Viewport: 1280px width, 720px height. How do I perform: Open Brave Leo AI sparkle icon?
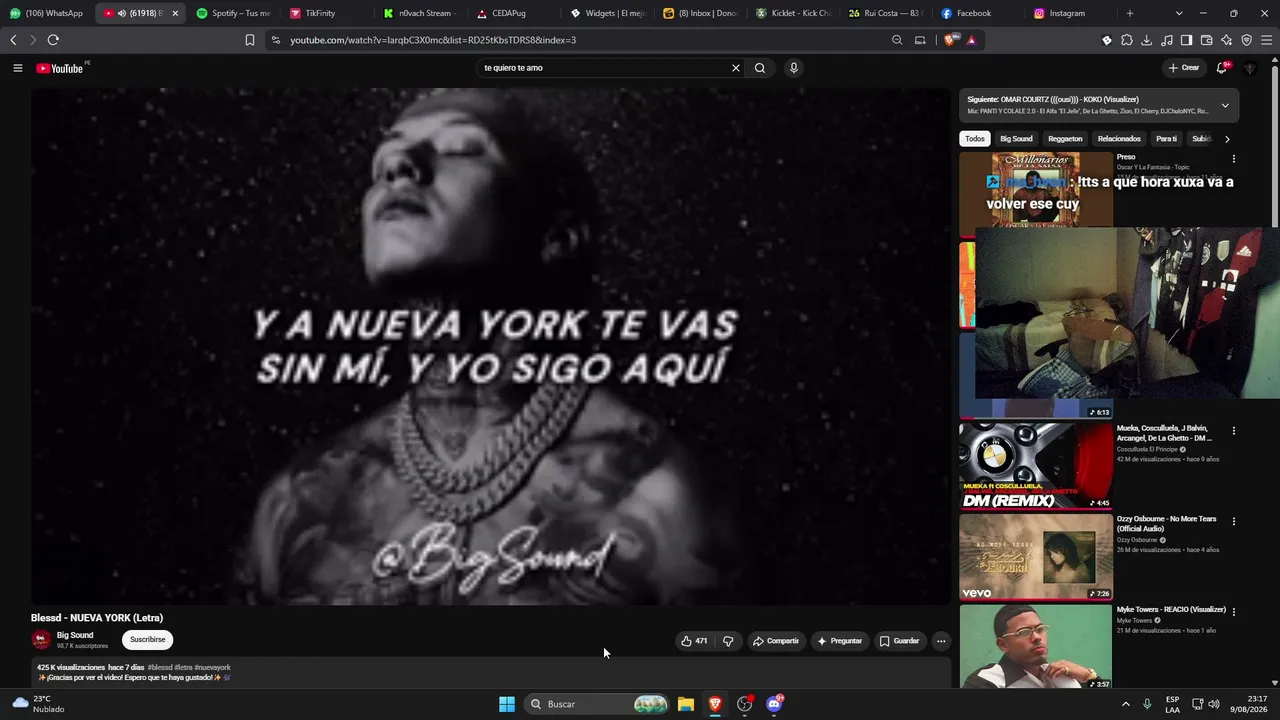pyautogui.click(x=1227, y=40)
